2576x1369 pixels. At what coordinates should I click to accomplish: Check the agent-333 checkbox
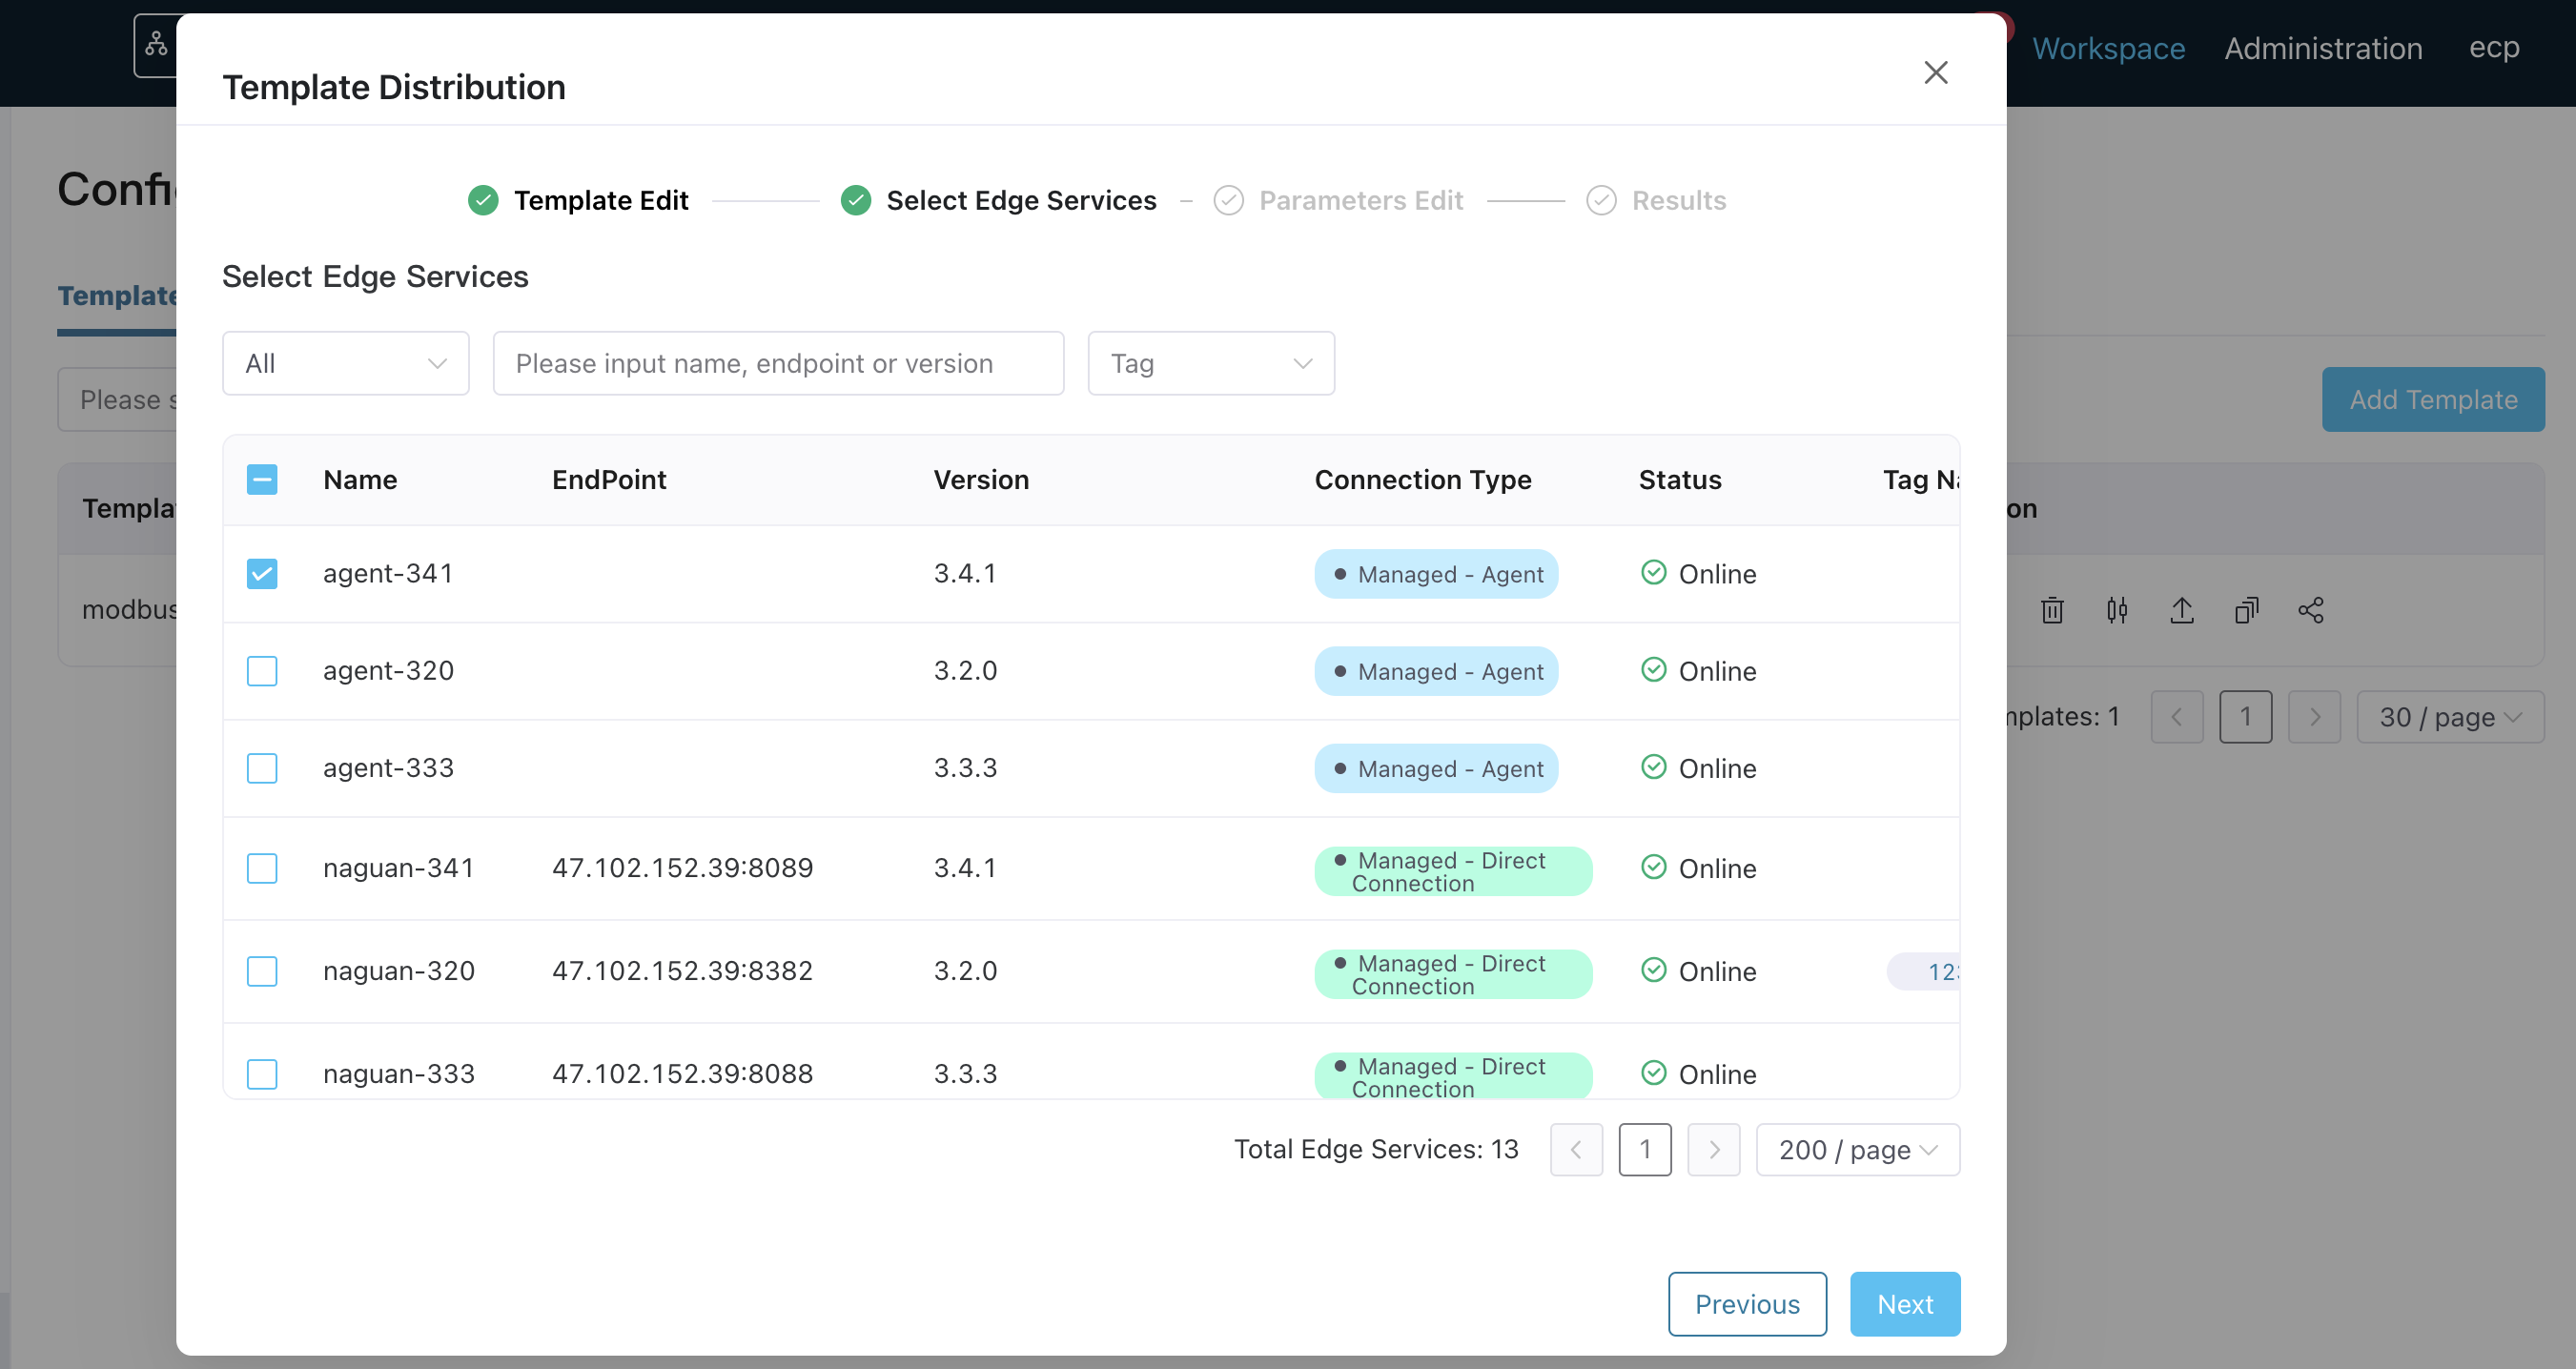click(262, 768)
